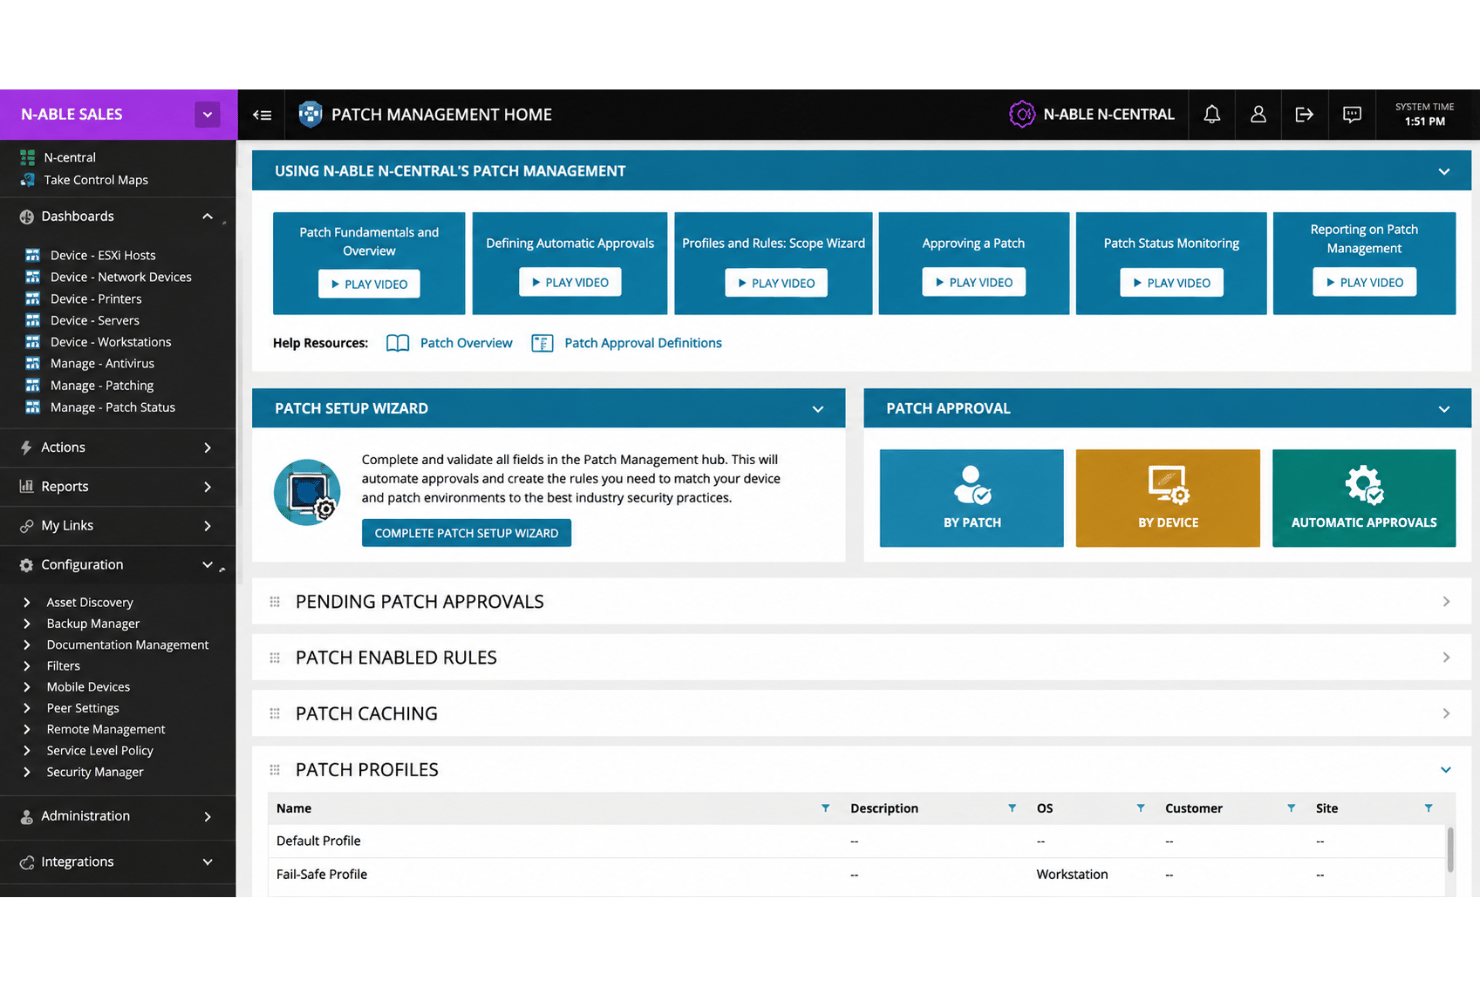The width and height of the screenshot is (1480, 987).
Task: Play the Reporting on Patch Management video
Action: [1364, 283]
